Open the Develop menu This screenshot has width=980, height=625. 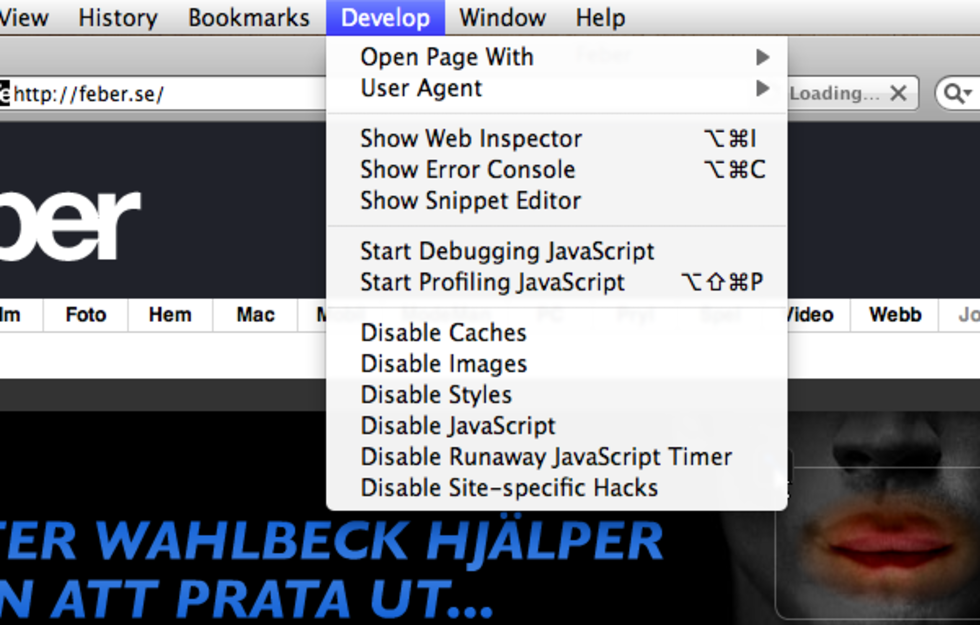(385, 17)
